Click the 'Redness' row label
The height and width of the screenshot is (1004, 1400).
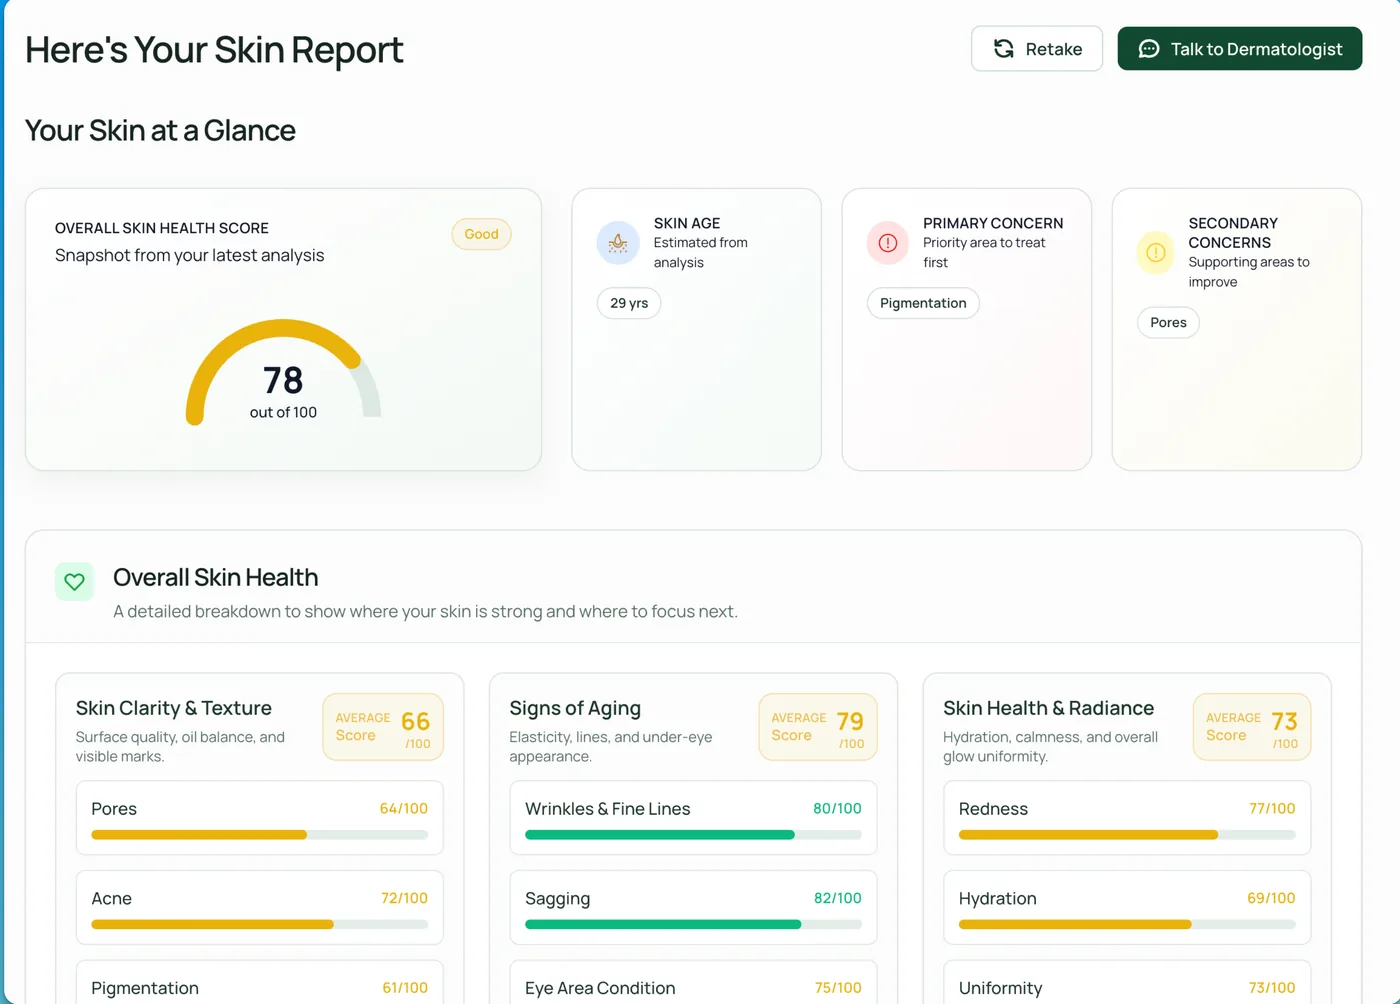click(x=993, y=808)
